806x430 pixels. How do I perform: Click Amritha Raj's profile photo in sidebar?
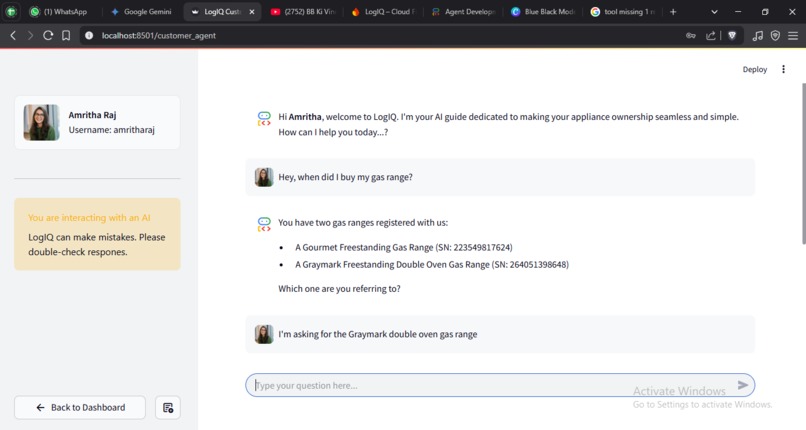tap(42, 122)
